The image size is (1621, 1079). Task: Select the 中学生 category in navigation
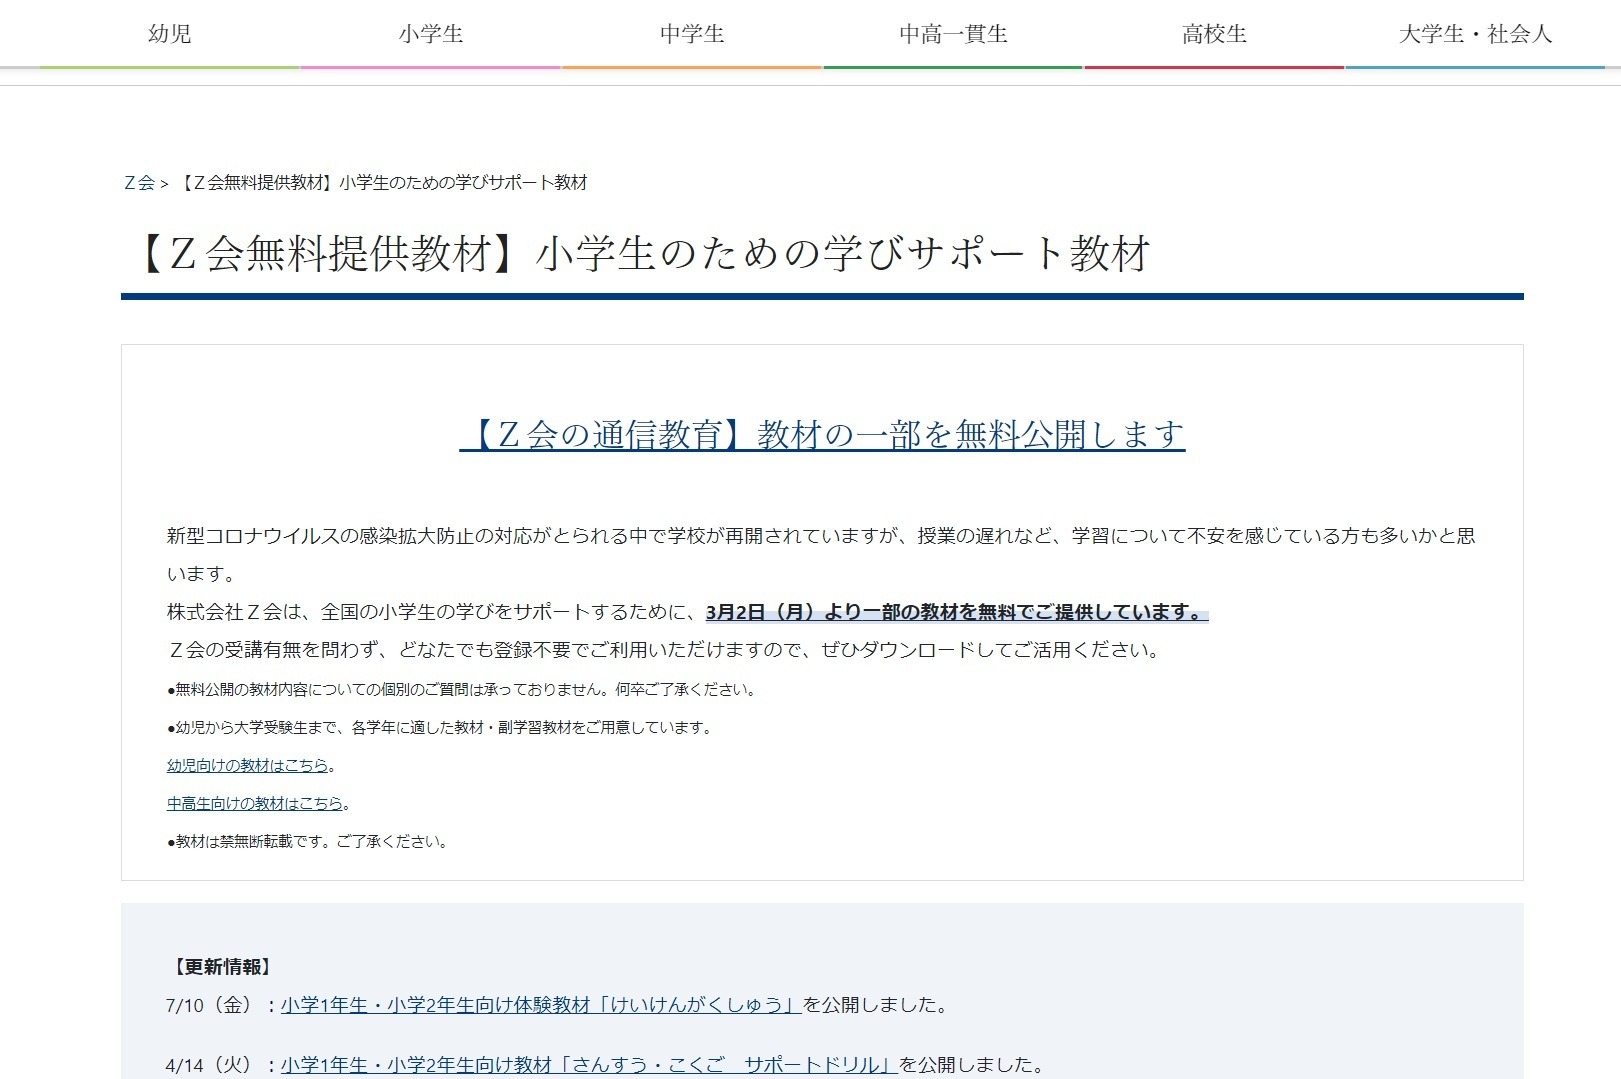coord(692,32)
